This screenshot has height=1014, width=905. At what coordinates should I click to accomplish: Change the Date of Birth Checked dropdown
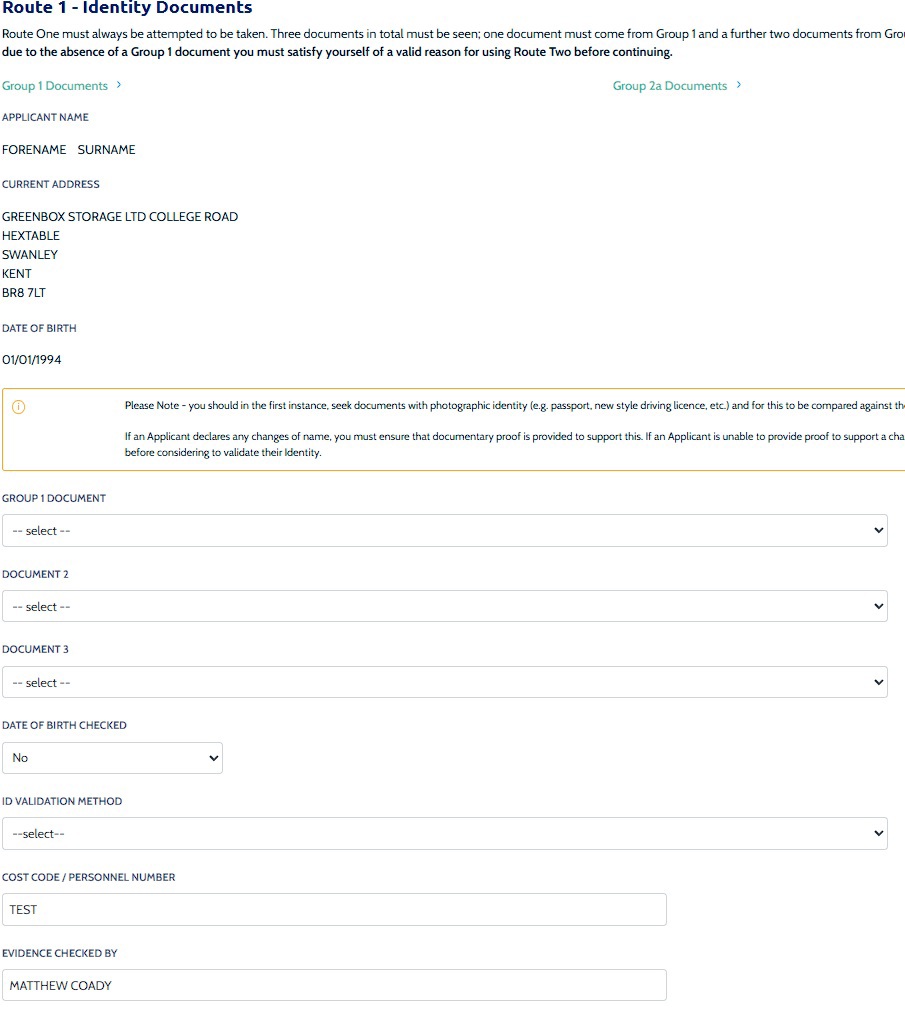pos(112,758)
